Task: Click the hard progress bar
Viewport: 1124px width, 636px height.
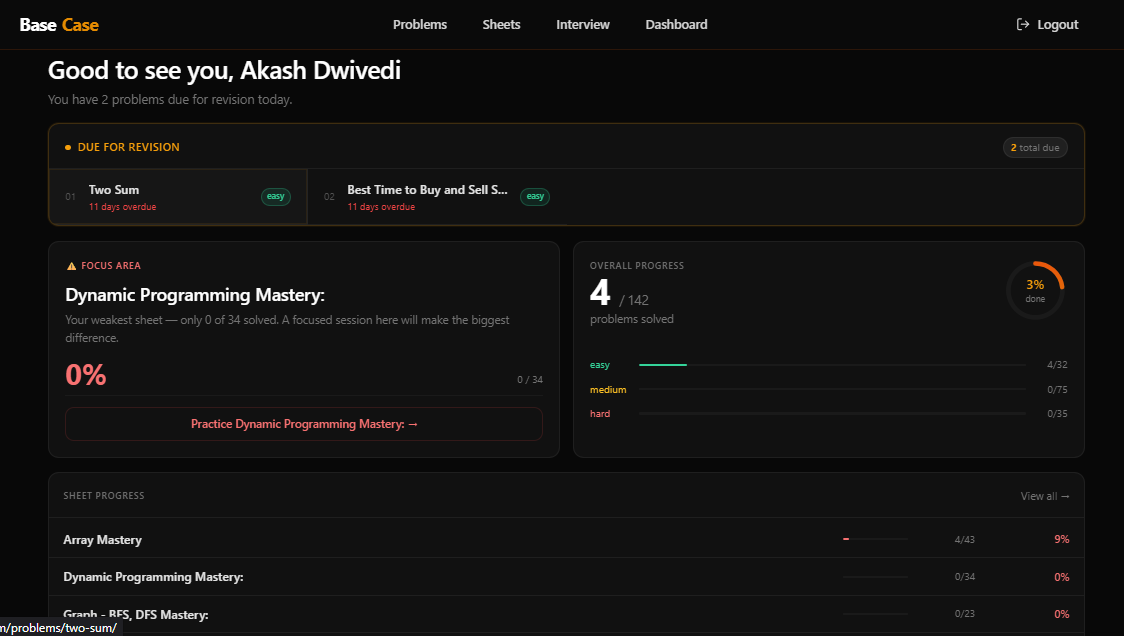Action: [x=832, y=414]
